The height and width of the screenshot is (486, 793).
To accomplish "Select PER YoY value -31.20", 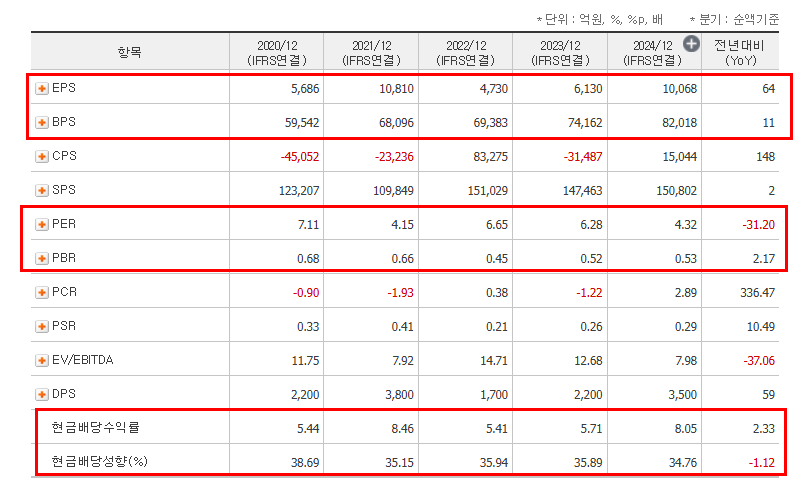I will (759, 225).
